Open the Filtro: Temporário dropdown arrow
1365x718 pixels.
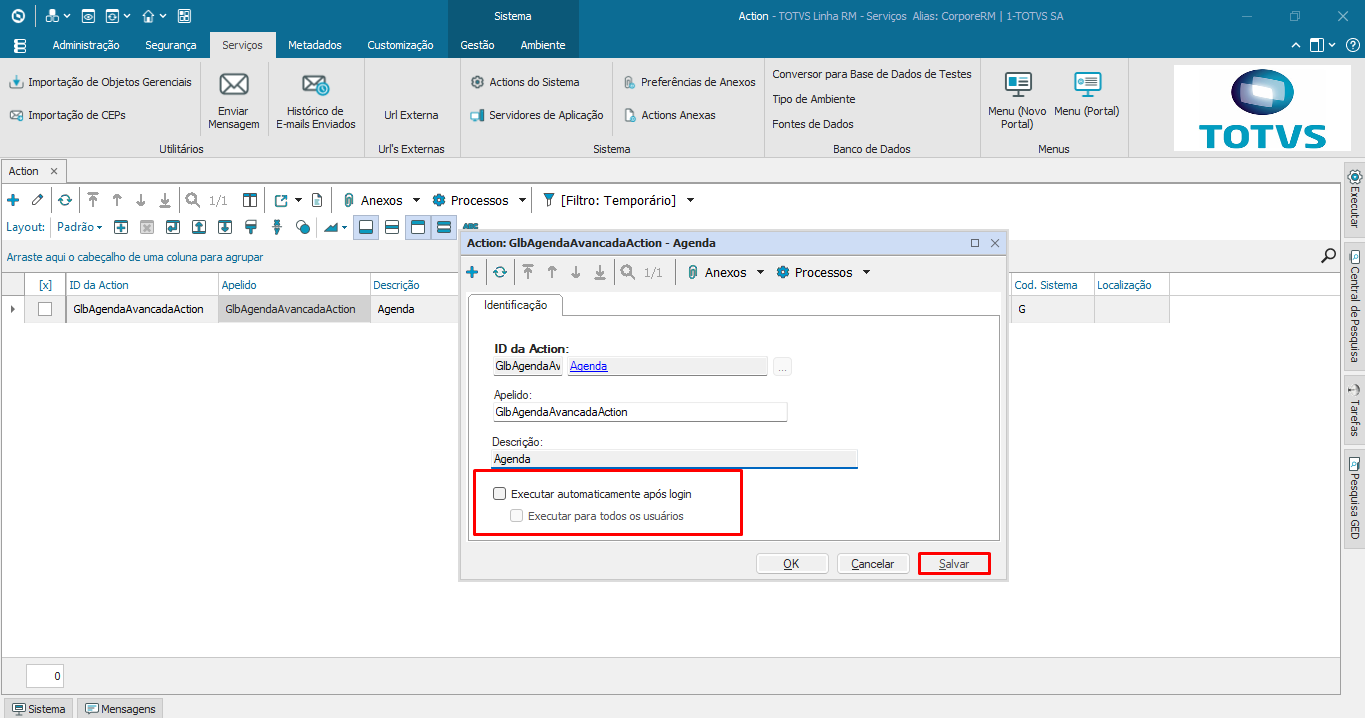(x=689, y=200)
